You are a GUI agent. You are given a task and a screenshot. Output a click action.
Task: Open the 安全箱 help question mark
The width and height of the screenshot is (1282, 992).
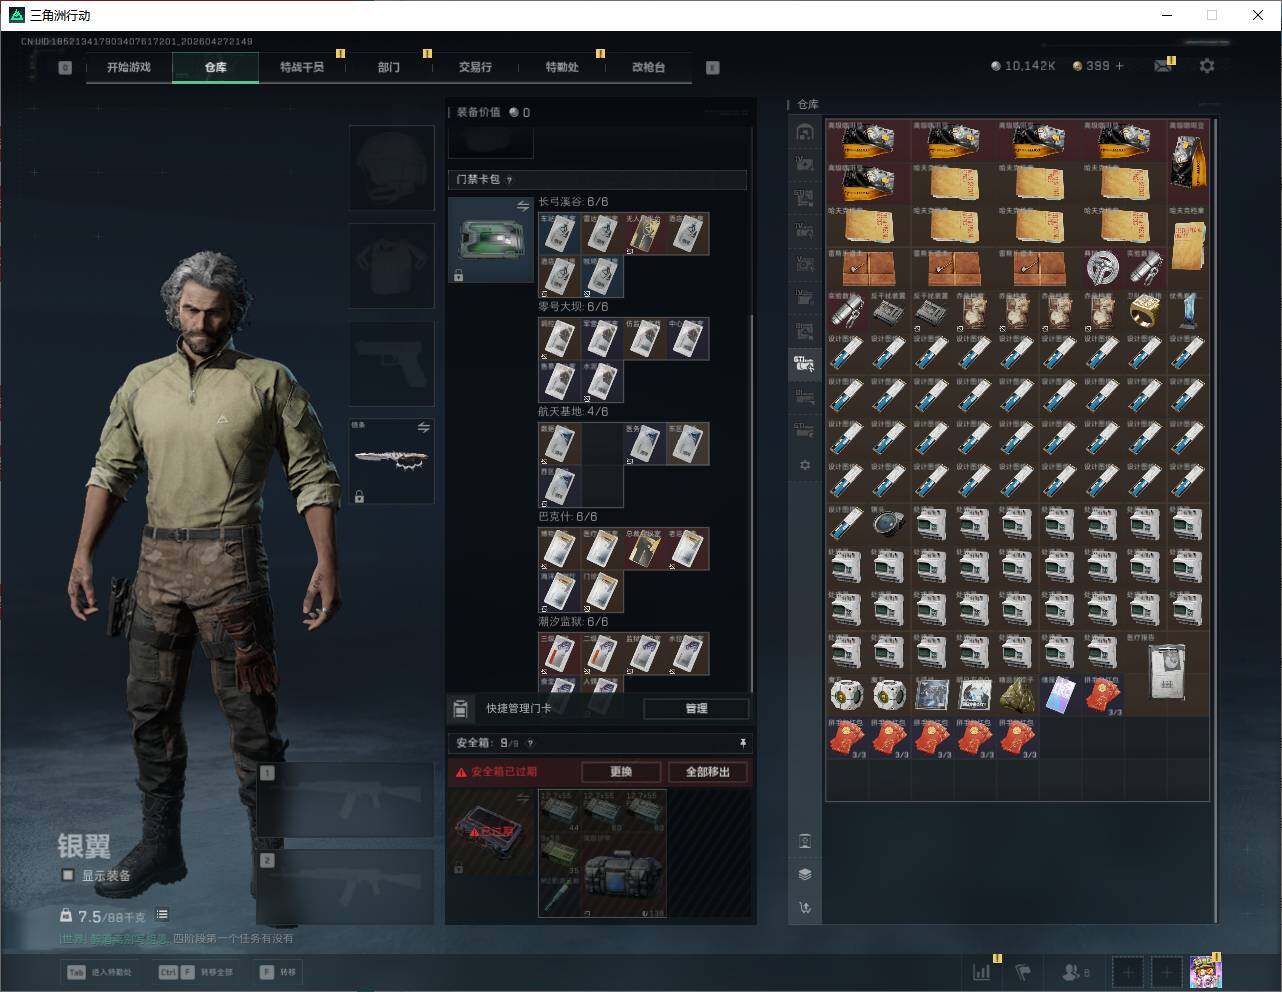[530, 743]
